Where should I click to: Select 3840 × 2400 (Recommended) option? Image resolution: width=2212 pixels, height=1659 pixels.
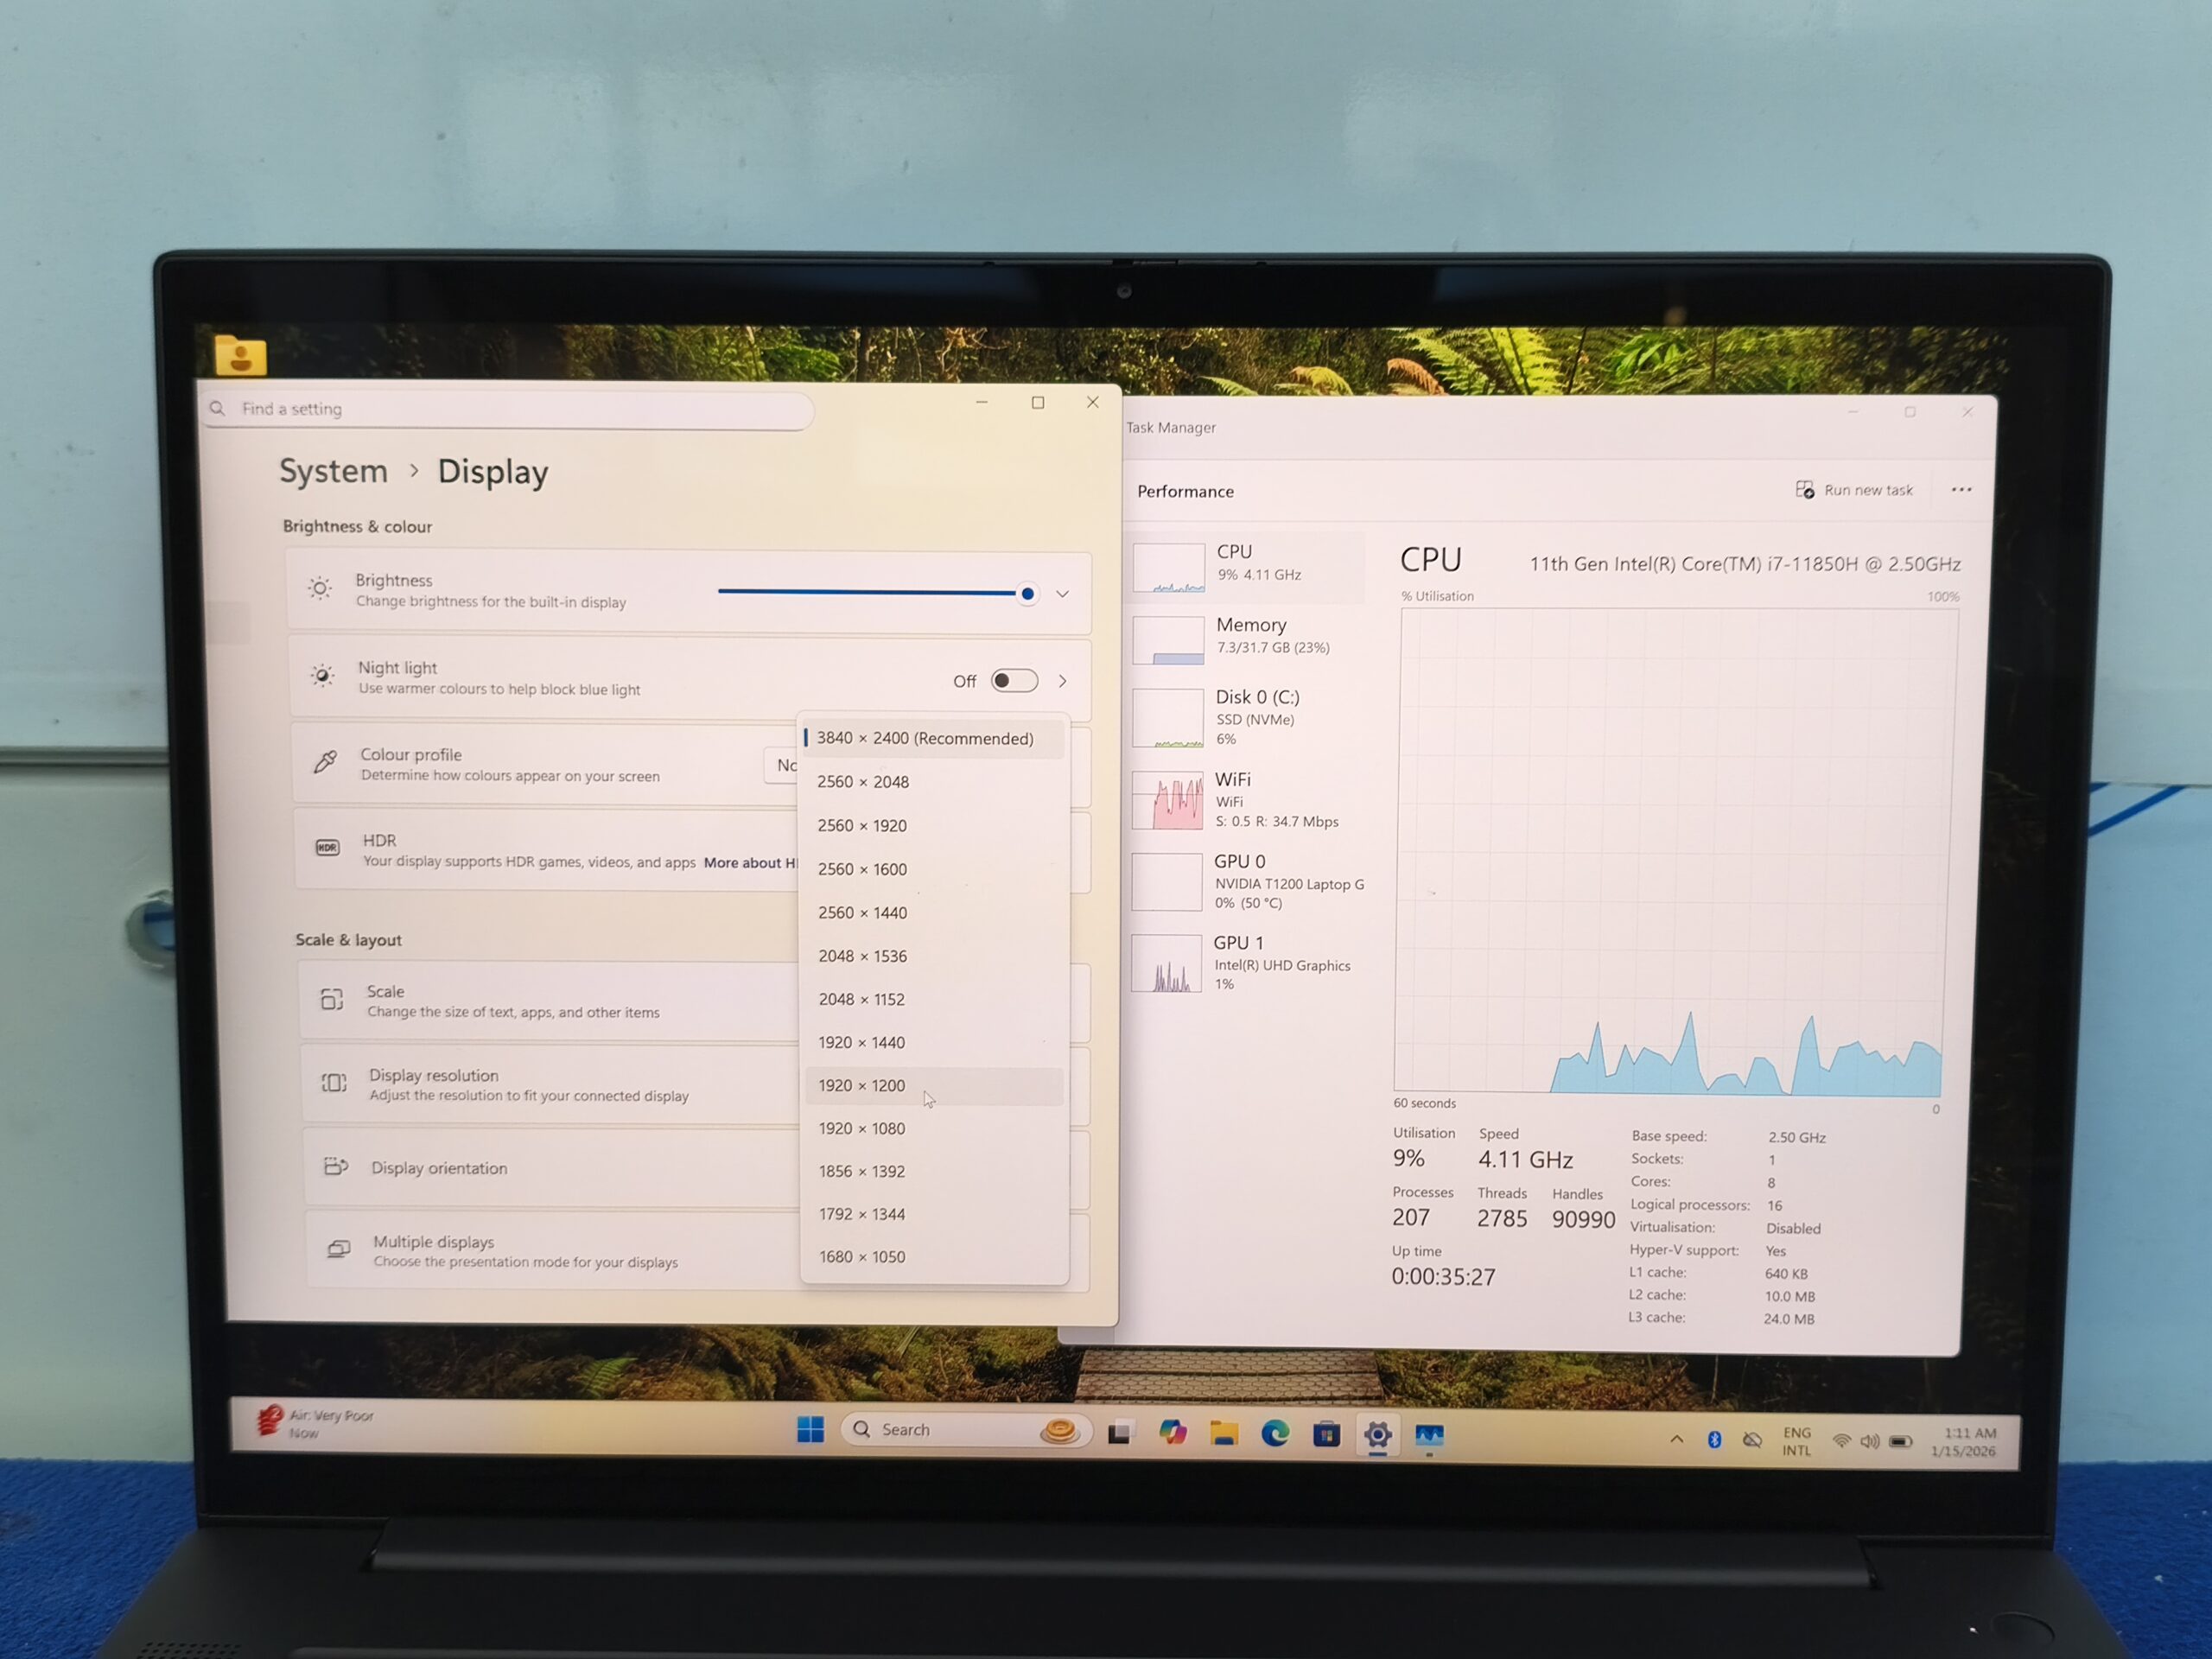tap(925, 738)
